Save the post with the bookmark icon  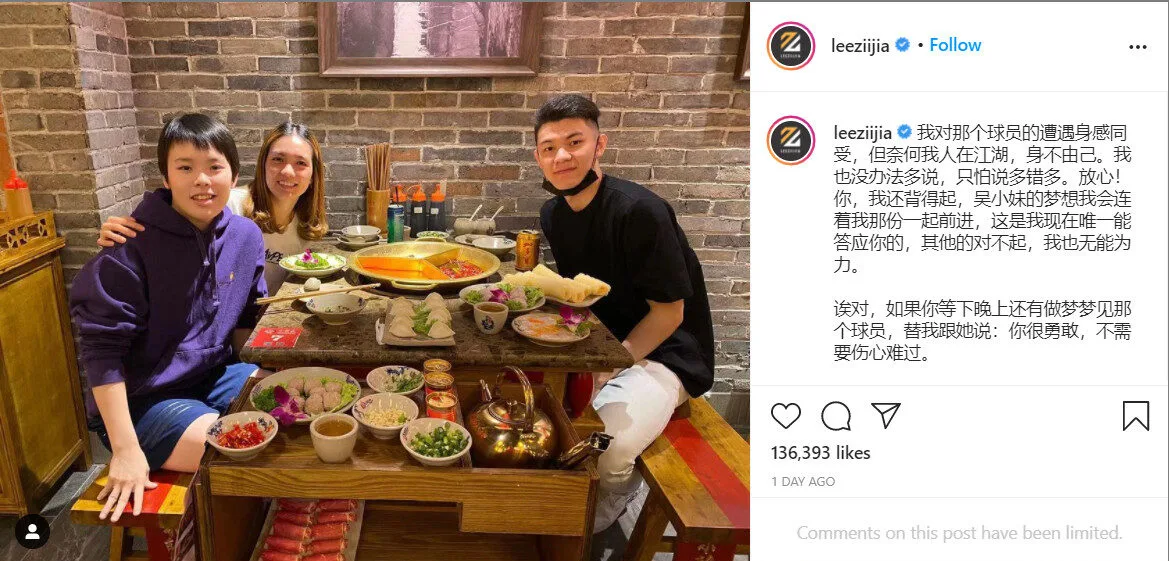[1135, 416]
